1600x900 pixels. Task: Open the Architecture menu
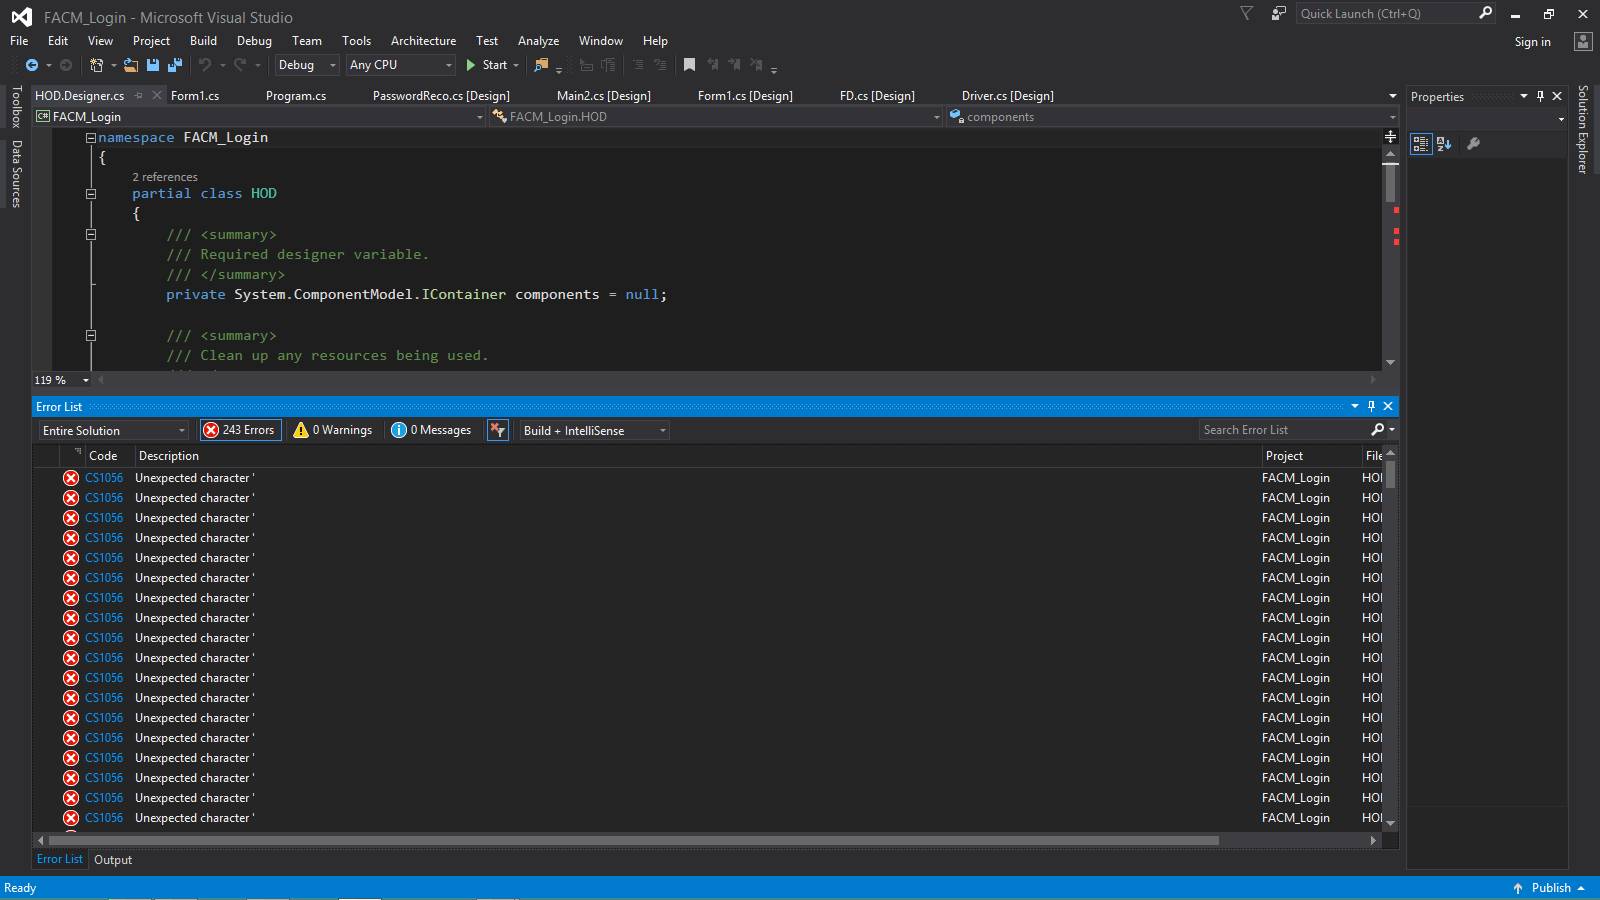423,41
